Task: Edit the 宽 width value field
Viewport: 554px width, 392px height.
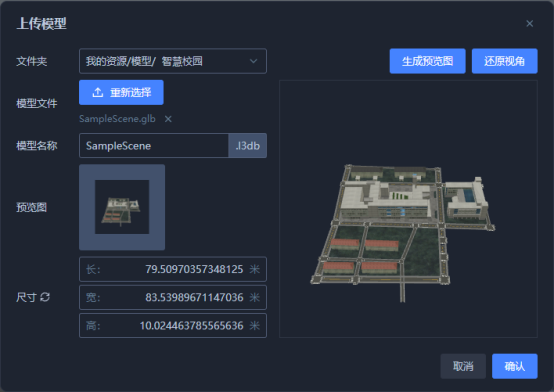Action: [173, 297]
